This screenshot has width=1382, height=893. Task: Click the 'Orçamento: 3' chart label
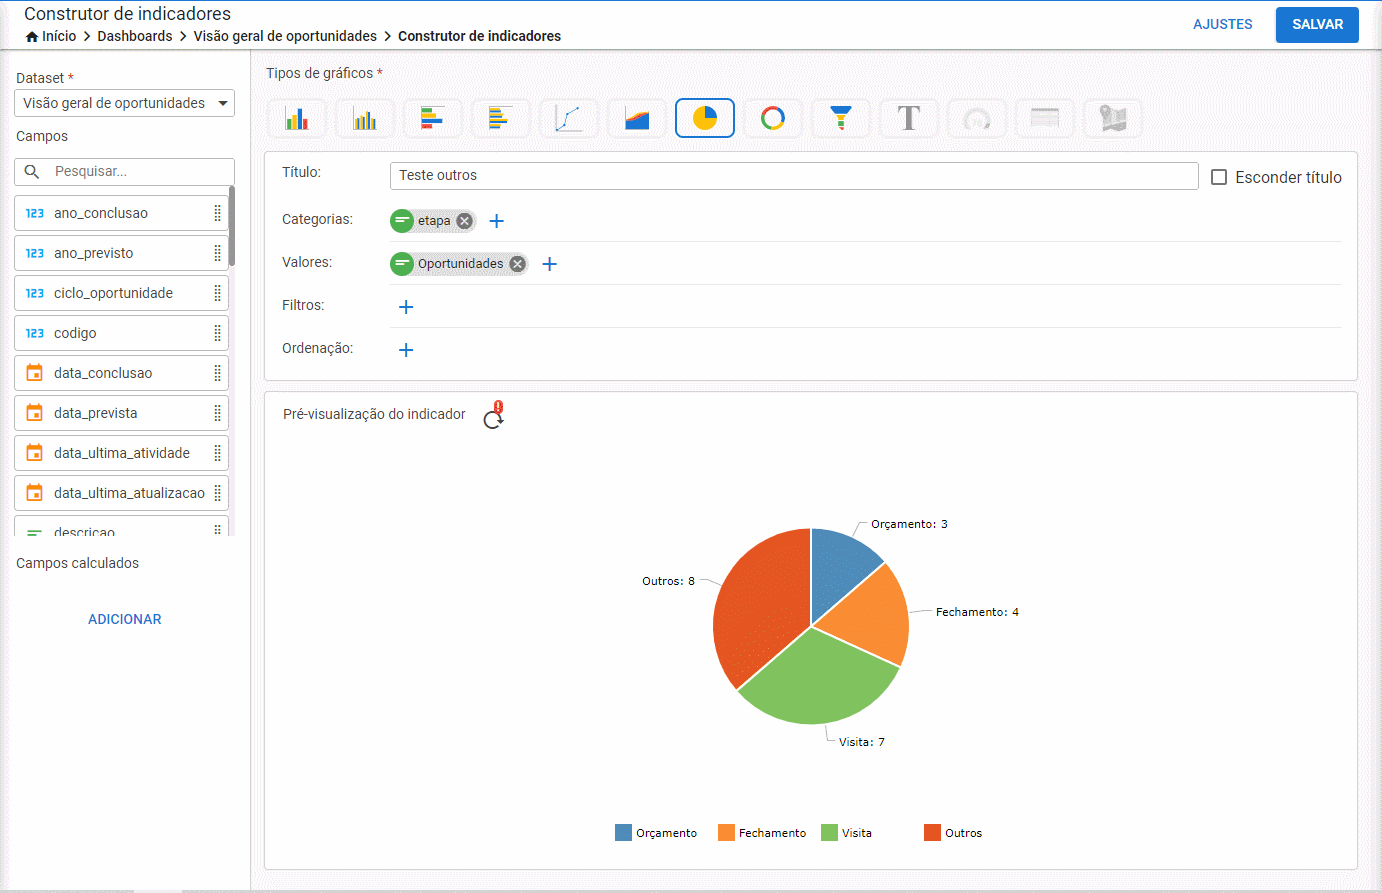point(909,524)
